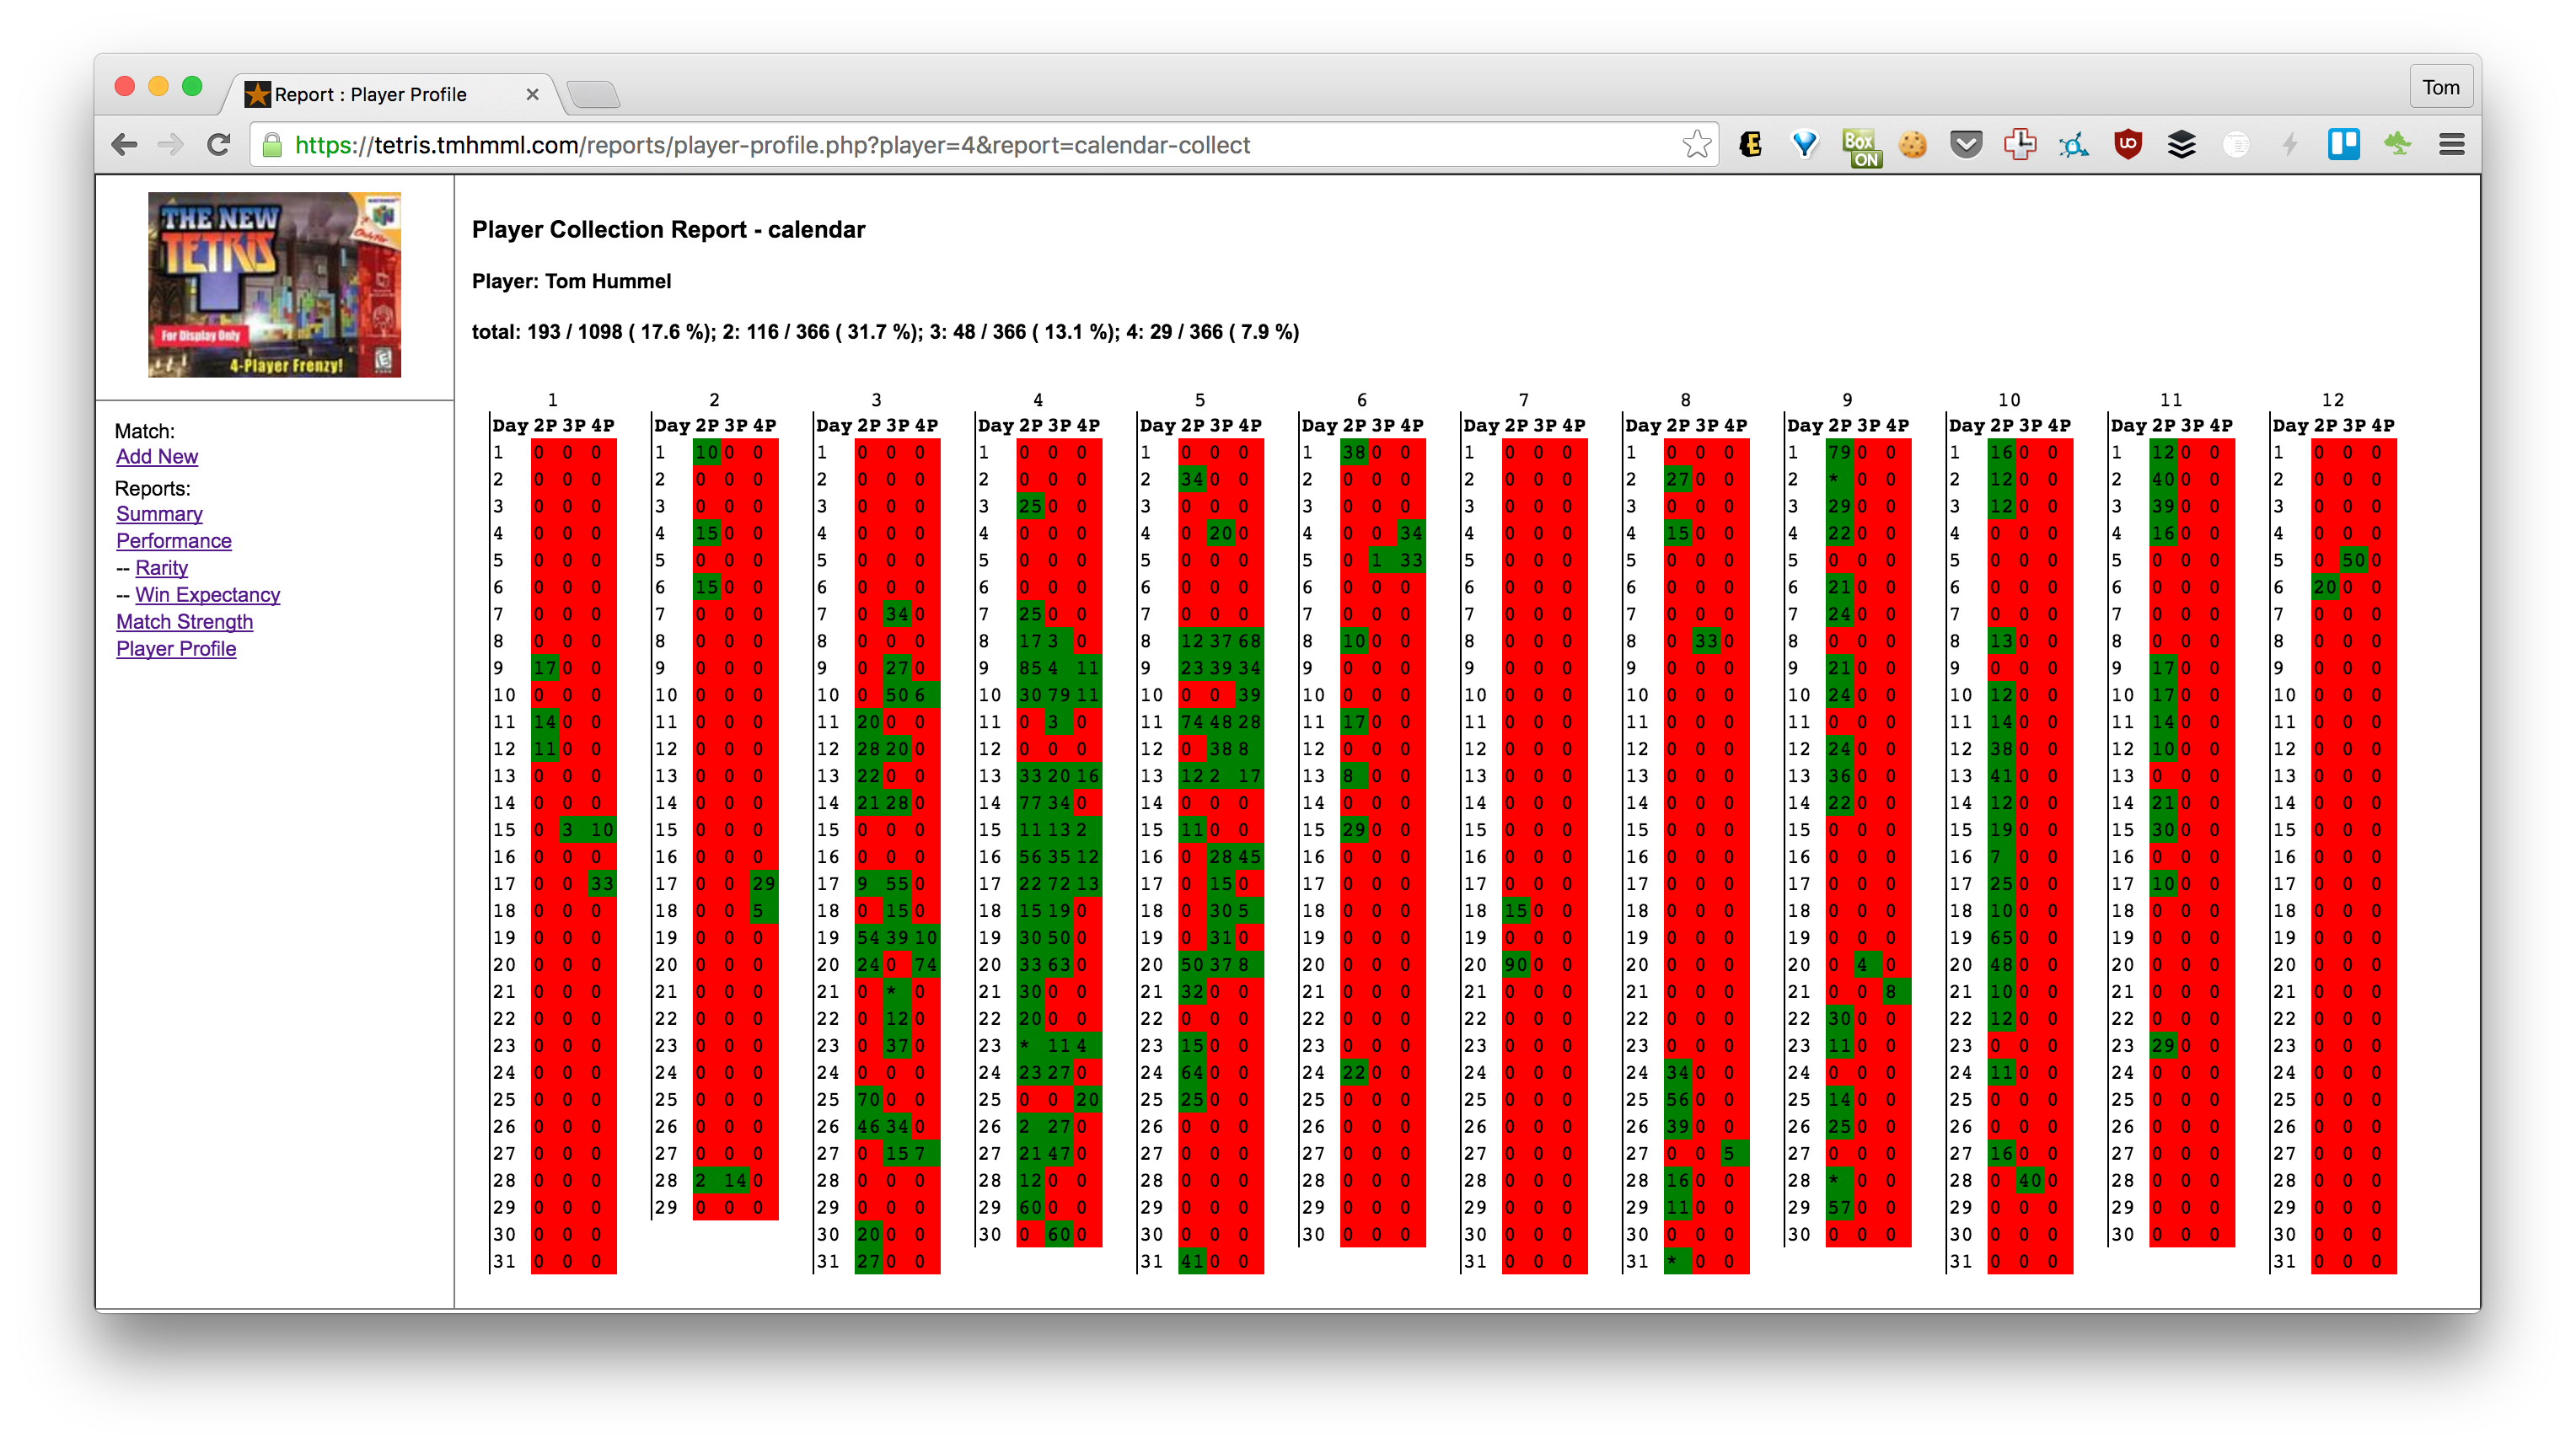Bookmark page with the star icon
The image size is (2576, 1448).
pos(1696,145)
